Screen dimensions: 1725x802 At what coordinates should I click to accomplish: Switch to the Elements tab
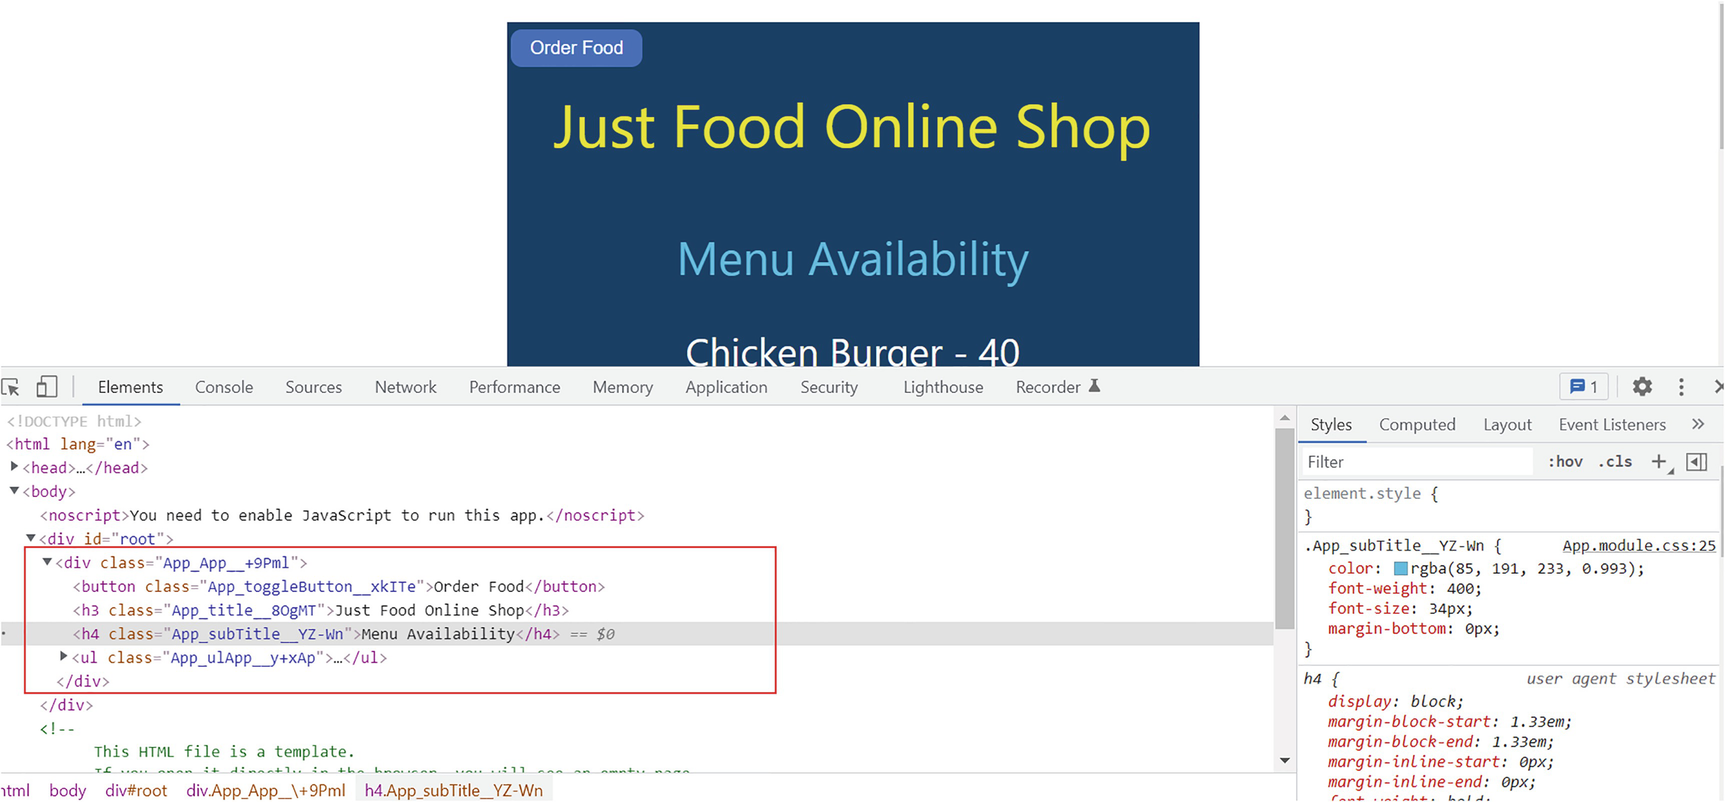(x=130, y=387)
